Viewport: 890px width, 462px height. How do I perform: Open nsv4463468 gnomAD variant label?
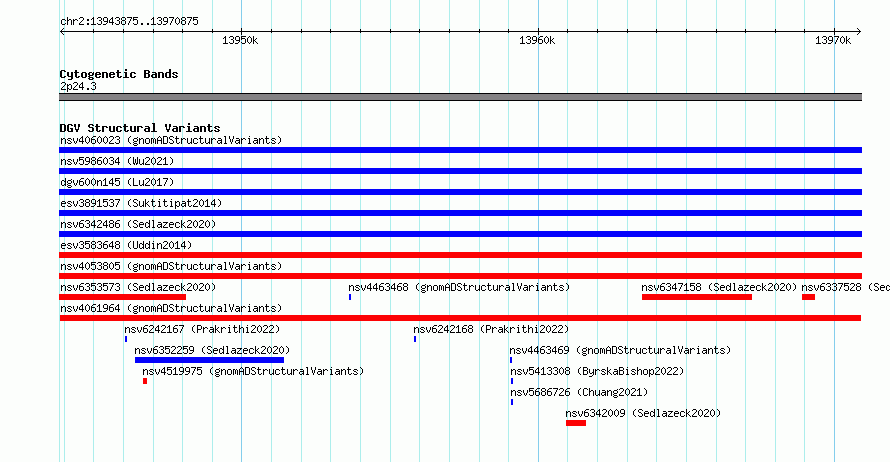point(459,287)
